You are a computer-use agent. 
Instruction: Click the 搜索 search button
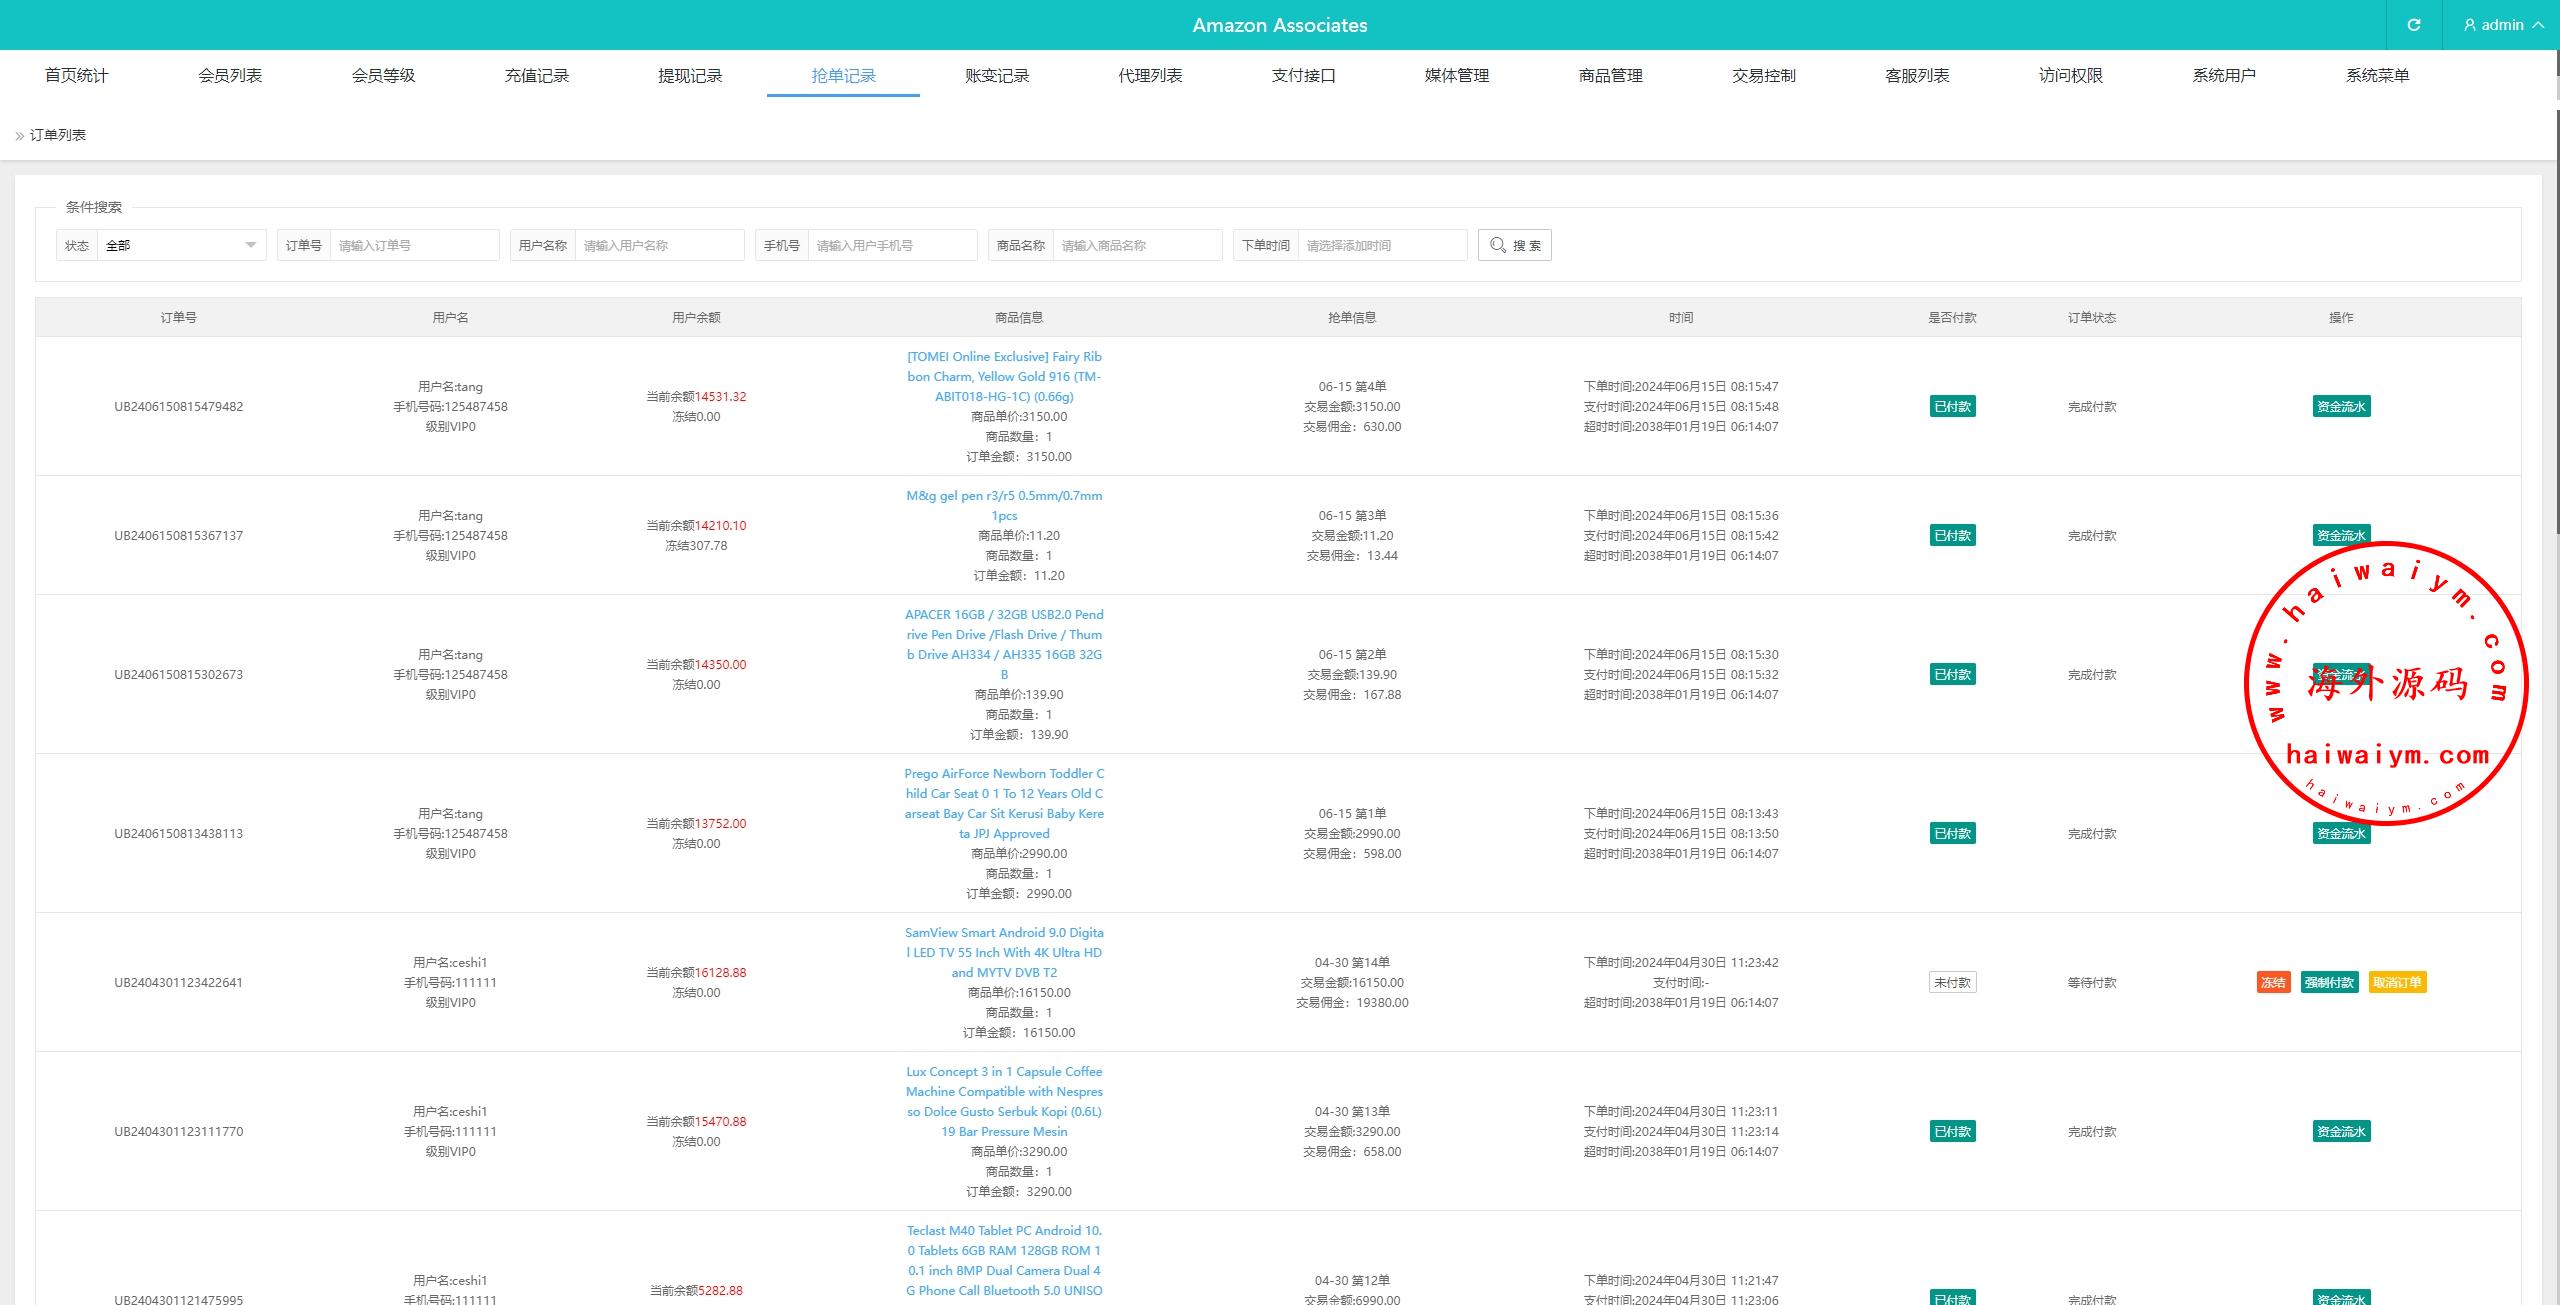tap(1514, 245)
